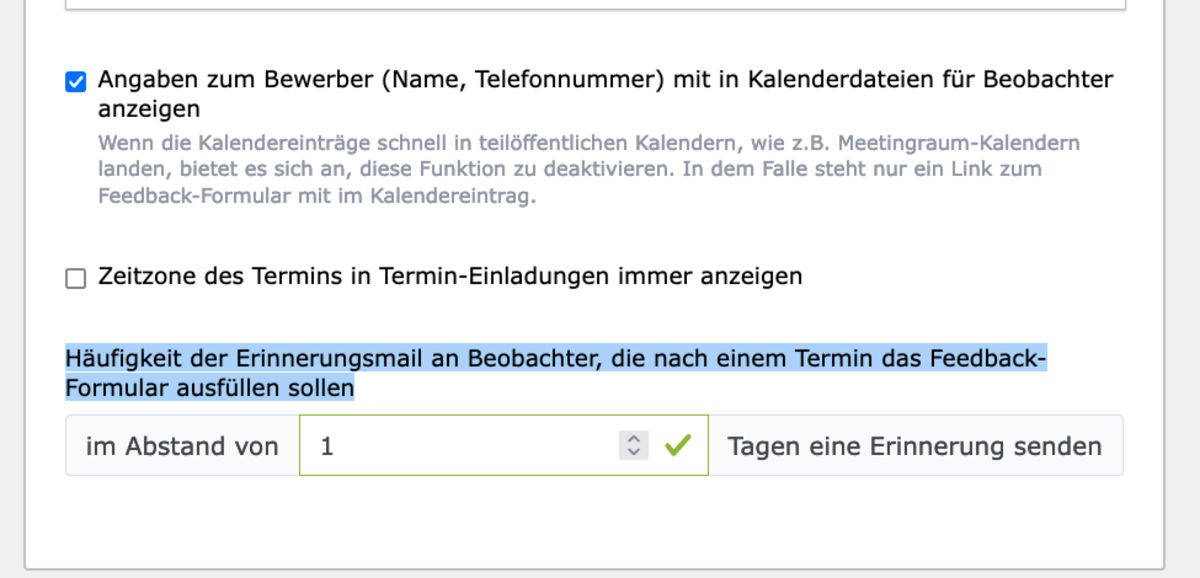
Task: Click "Feedback-Formular mit im Kalendereintrag" hint line
Action: 317,196
